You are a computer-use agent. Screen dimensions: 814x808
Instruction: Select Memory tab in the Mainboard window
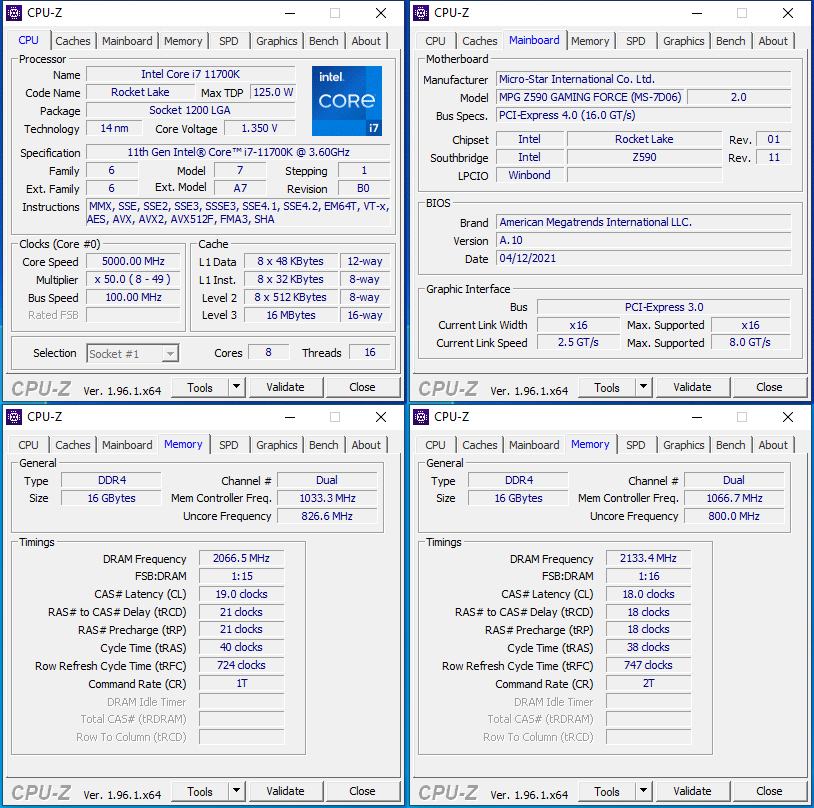(590, 41)
